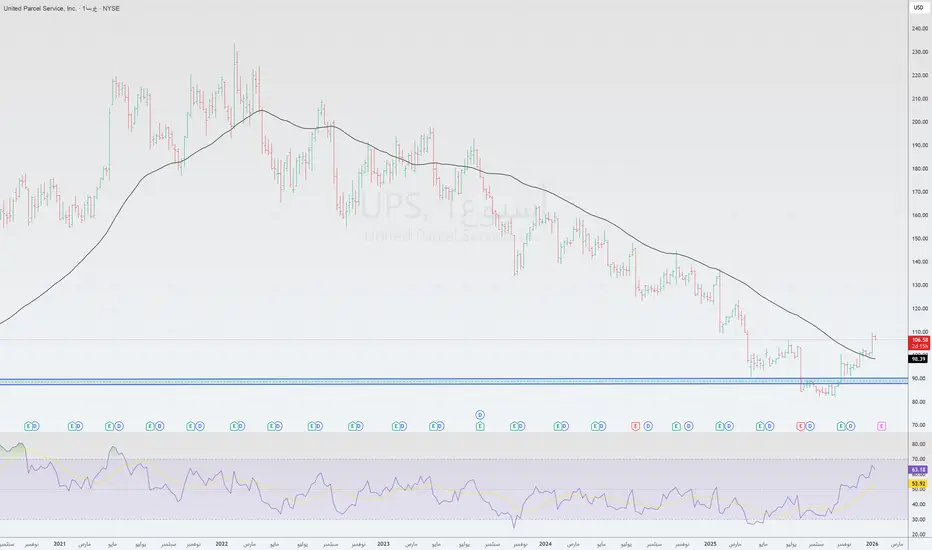Open the dividend marker beside the July 2025 red earnings marker

pyautogui.click(x=810, y=426)
